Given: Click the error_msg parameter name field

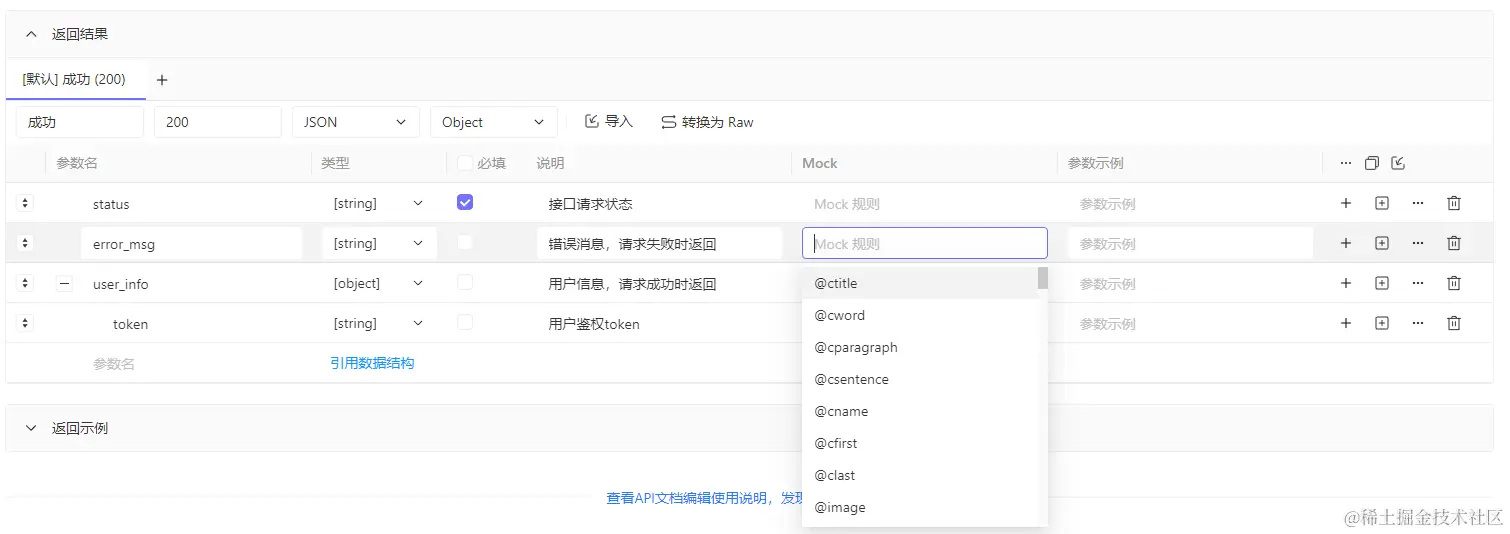Looking at the screenshot, I should tap(191, 243).
